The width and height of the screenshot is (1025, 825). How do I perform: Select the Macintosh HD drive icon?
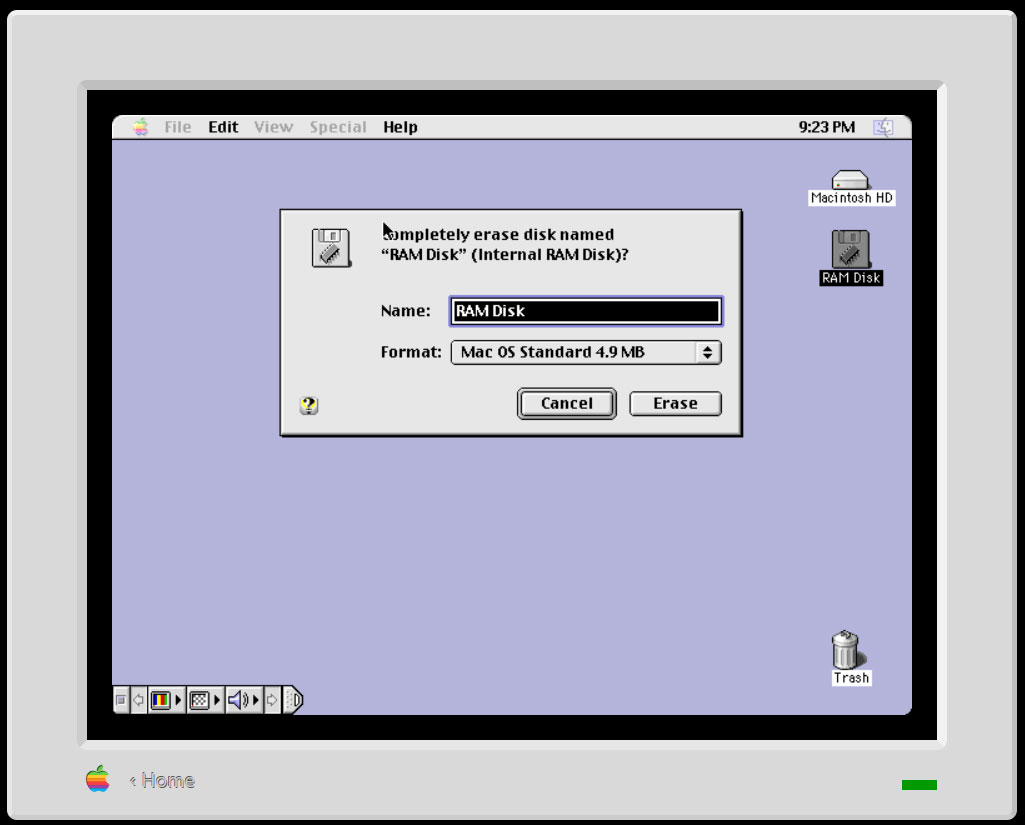point(850,181)
